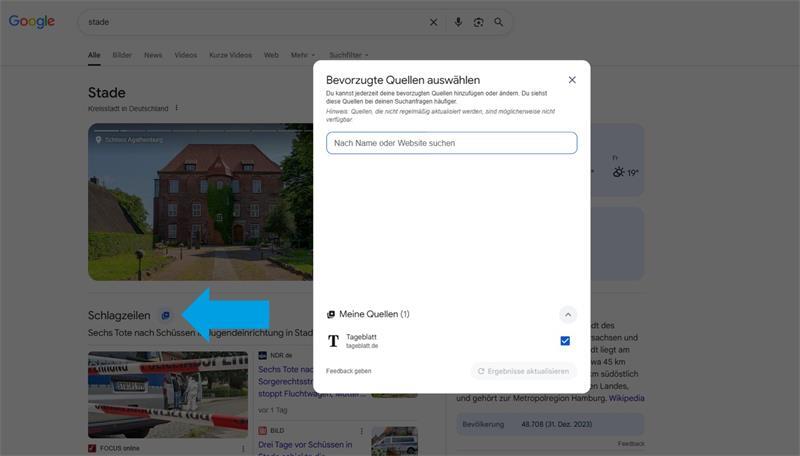Switch to the Videos tab

tap(186, 55)
